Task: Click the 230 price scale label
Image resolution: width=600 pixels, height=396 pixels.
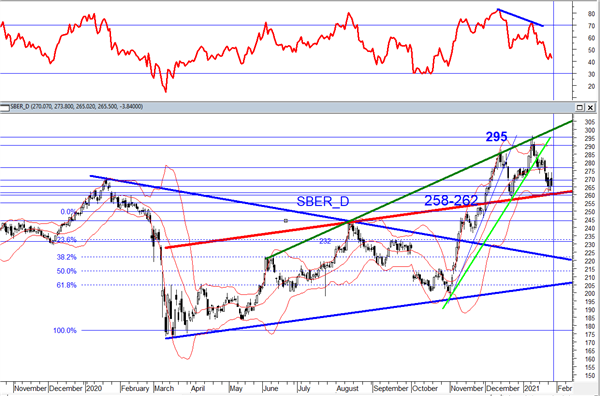Action: 589,244
